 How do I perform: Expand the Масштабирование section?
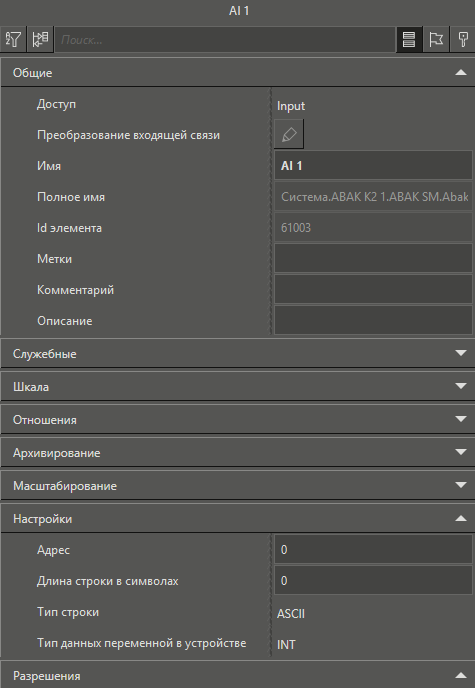237,485
